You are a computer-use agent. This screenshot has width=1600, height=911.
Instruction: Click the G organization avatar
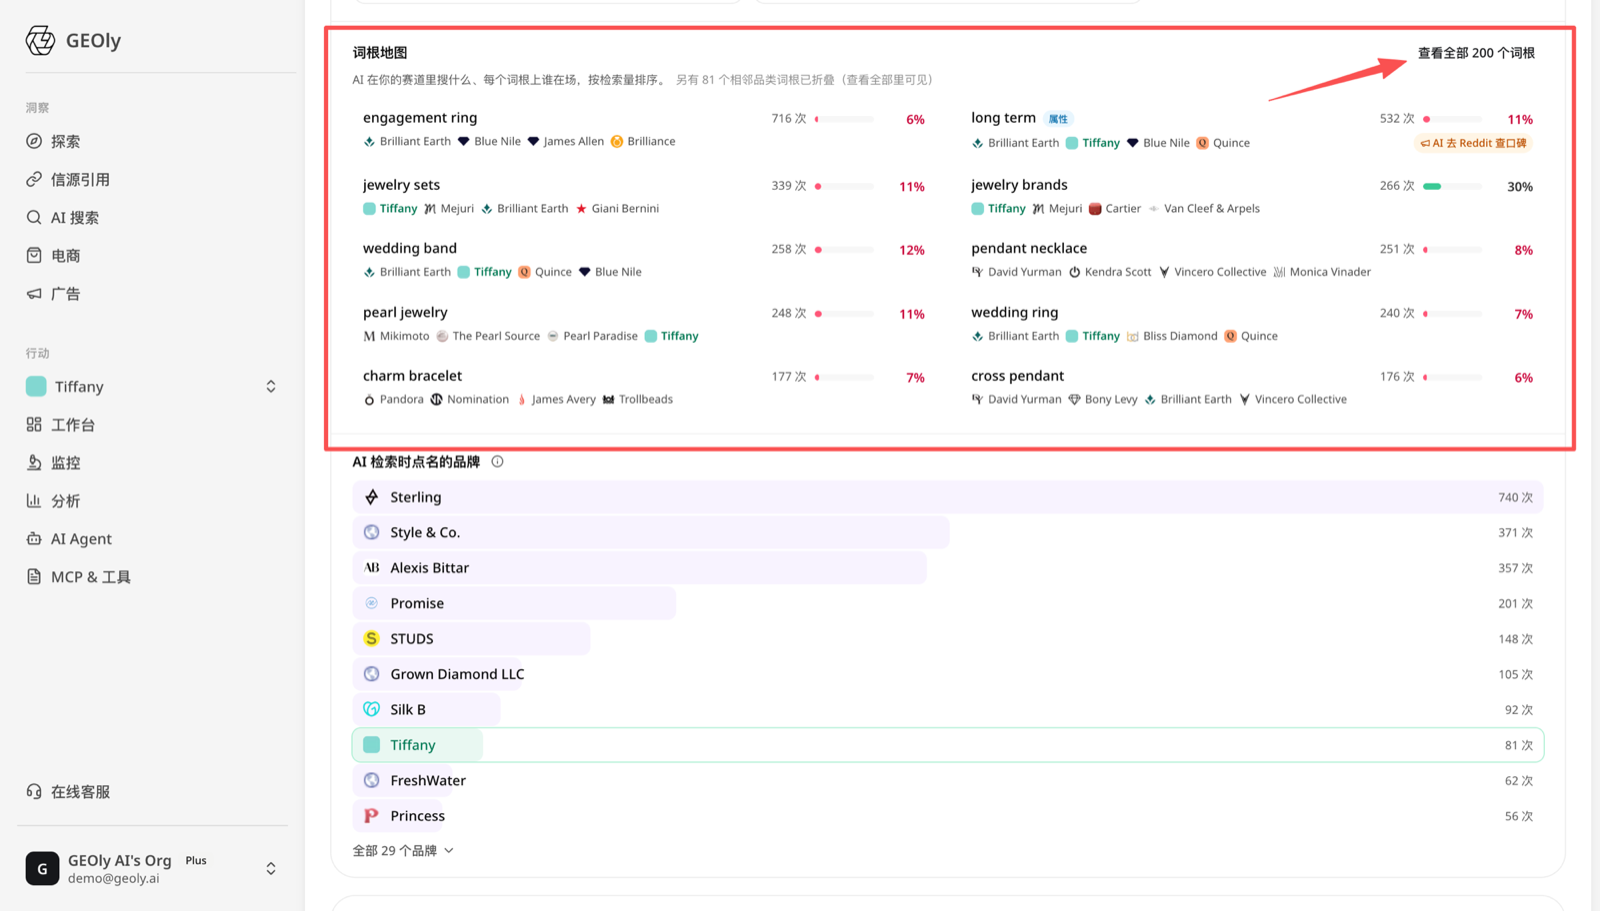[x=42, y=869]
